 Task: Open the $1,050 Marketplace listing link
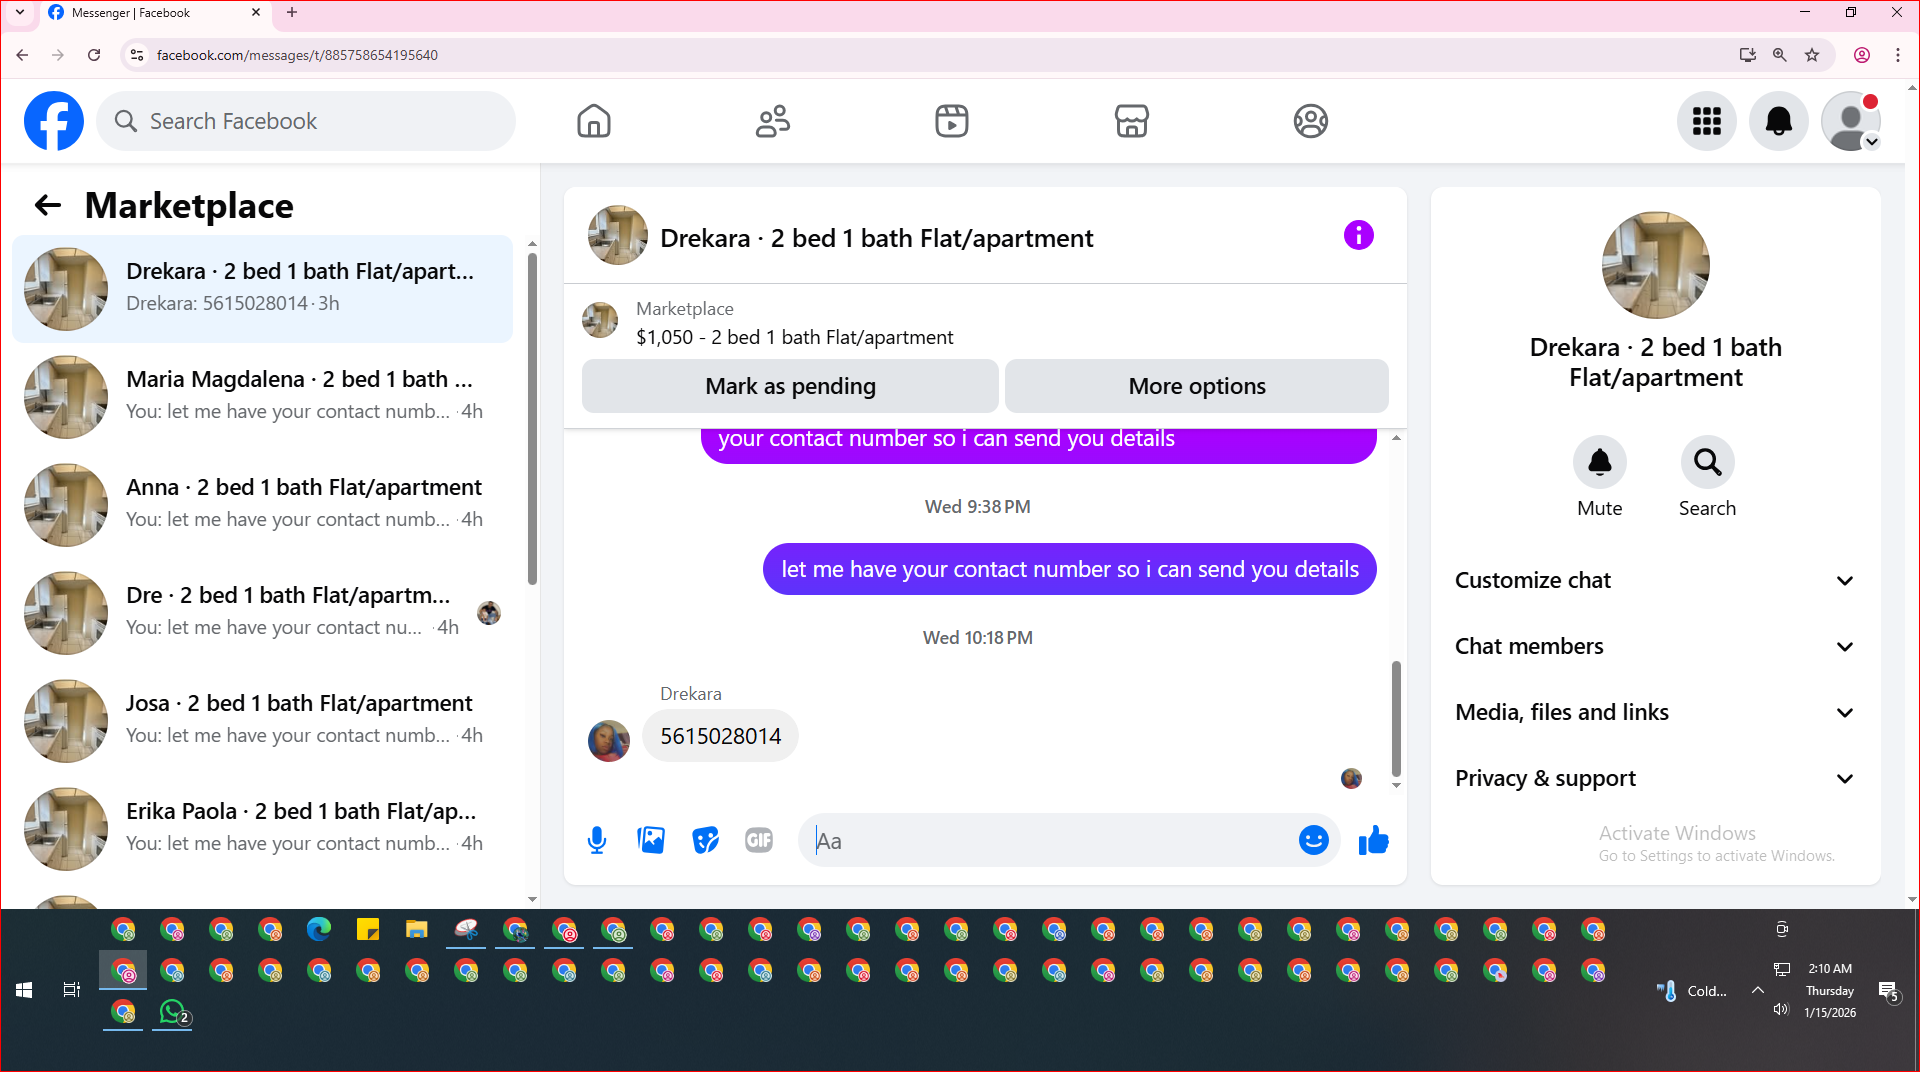[x=794, y=337]
